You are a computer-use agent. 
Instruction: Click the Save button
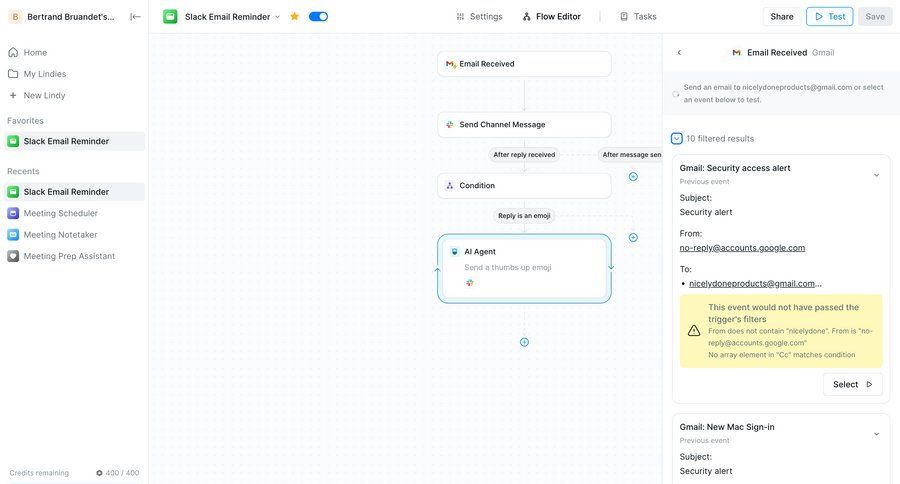pos(875,17)
